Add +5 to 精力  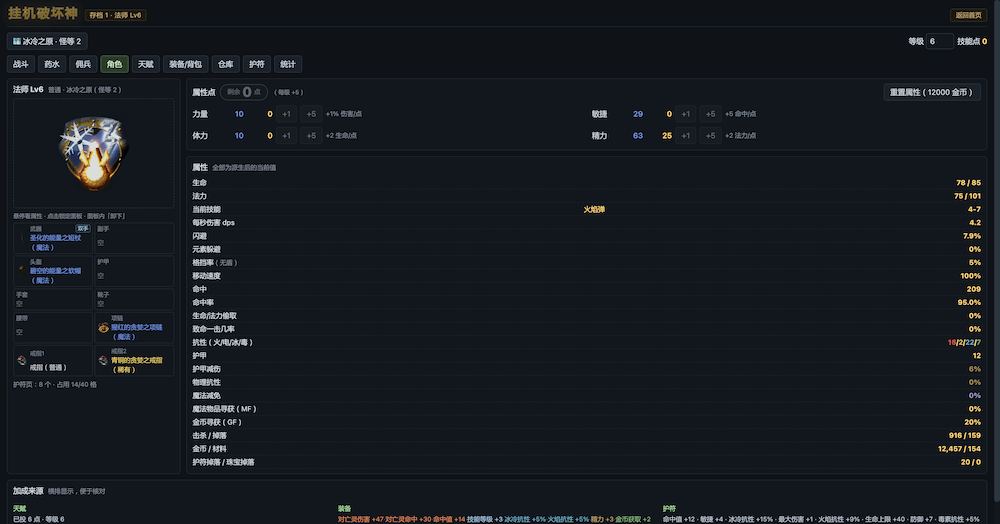tap(710, 136)
